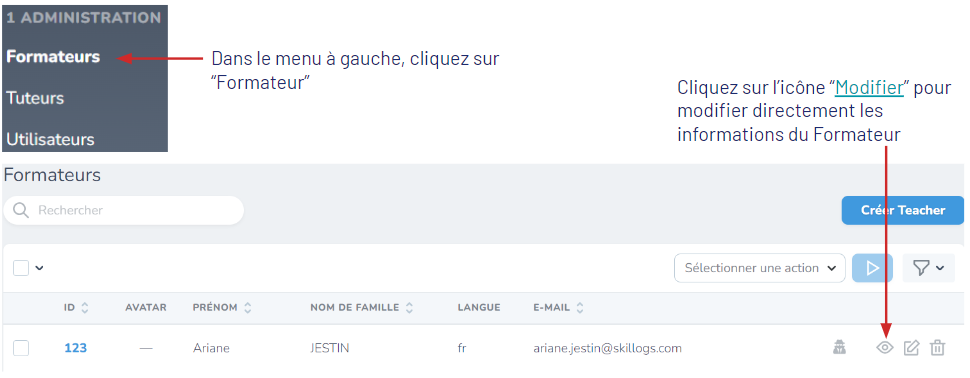The image size is (970, 378).
Task: Check the row checkbox for ID 123
Action: click(21, 348)
